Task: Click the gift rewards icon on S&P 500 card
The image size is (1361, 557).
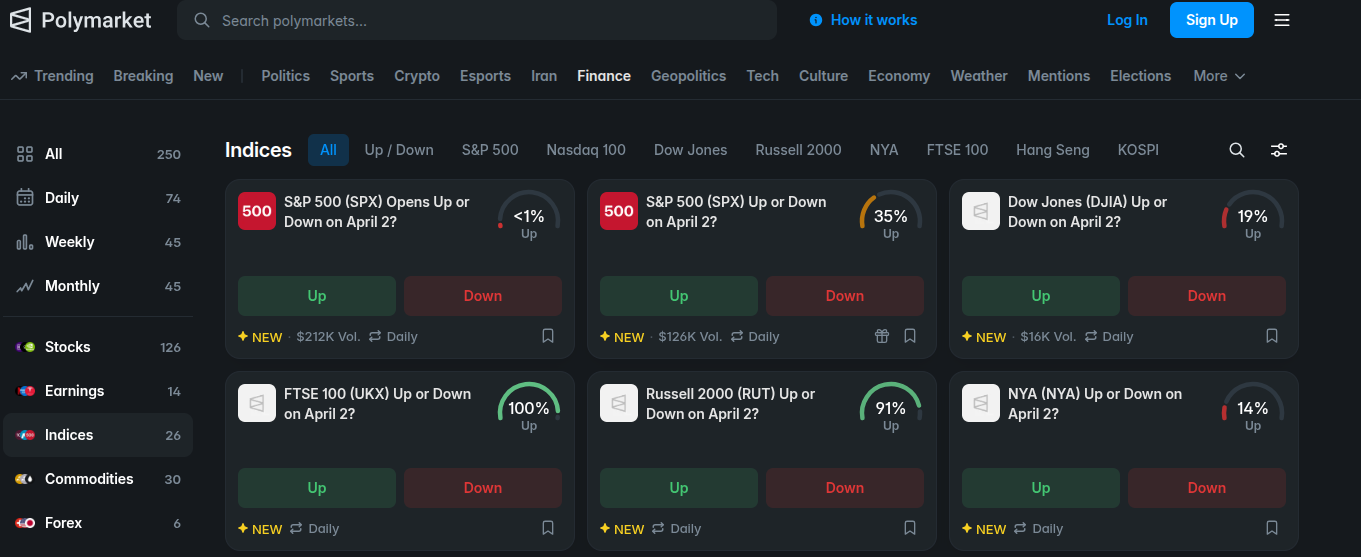Action: pos(882,336)
